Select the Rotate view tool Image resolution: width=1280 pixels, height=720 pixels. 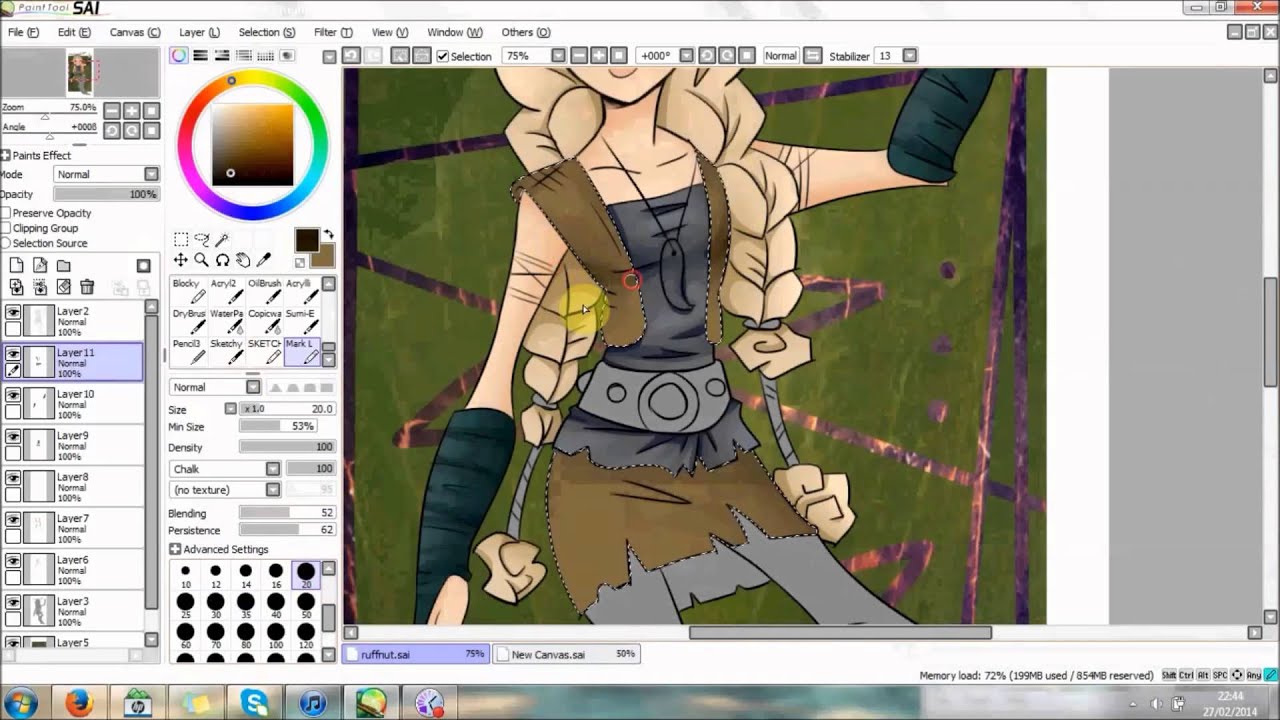coord(222,260)
